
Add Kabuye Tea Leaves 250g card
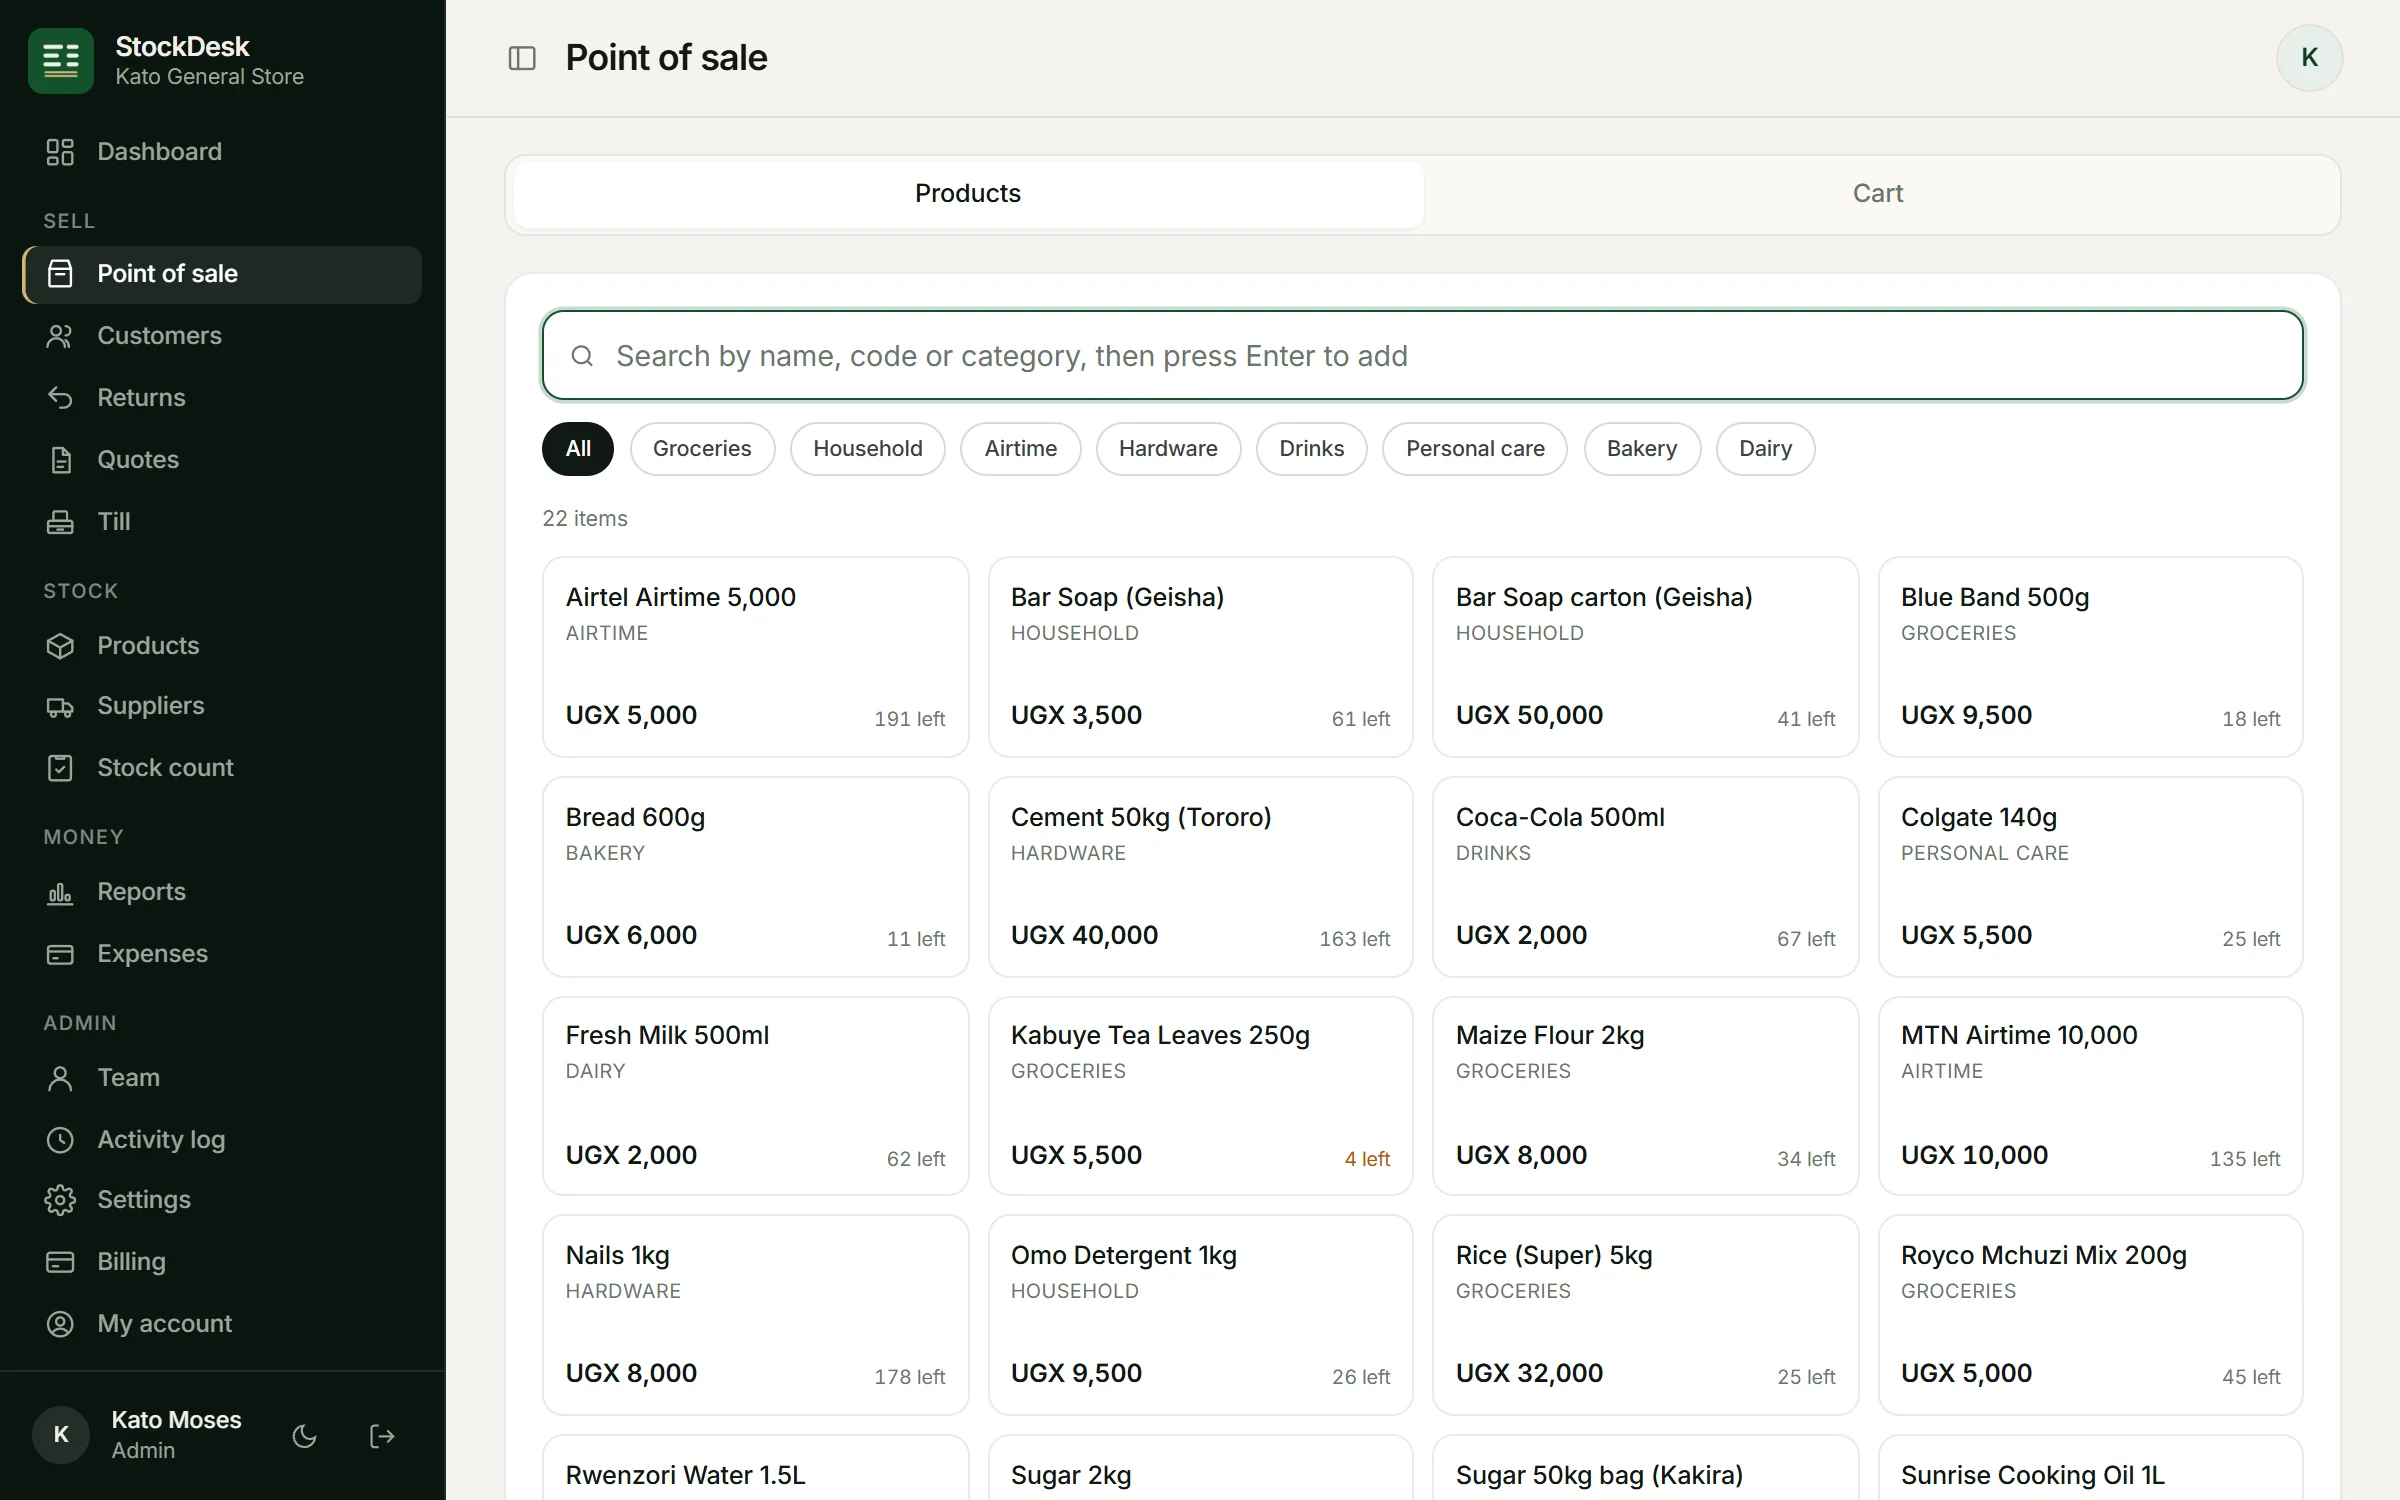point(1200,1096)
